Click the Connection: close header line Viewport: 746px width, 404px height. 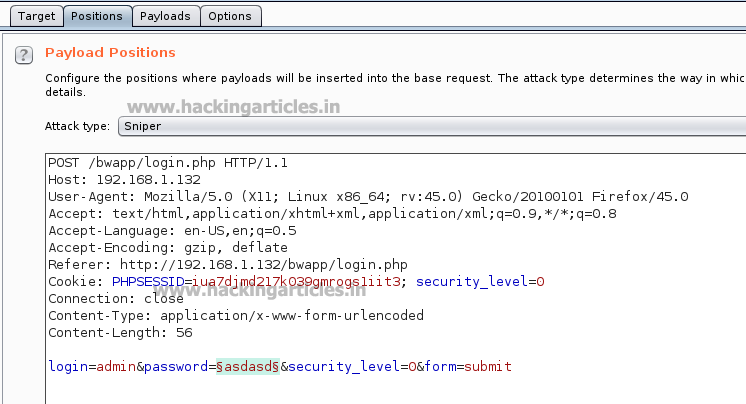116,298
